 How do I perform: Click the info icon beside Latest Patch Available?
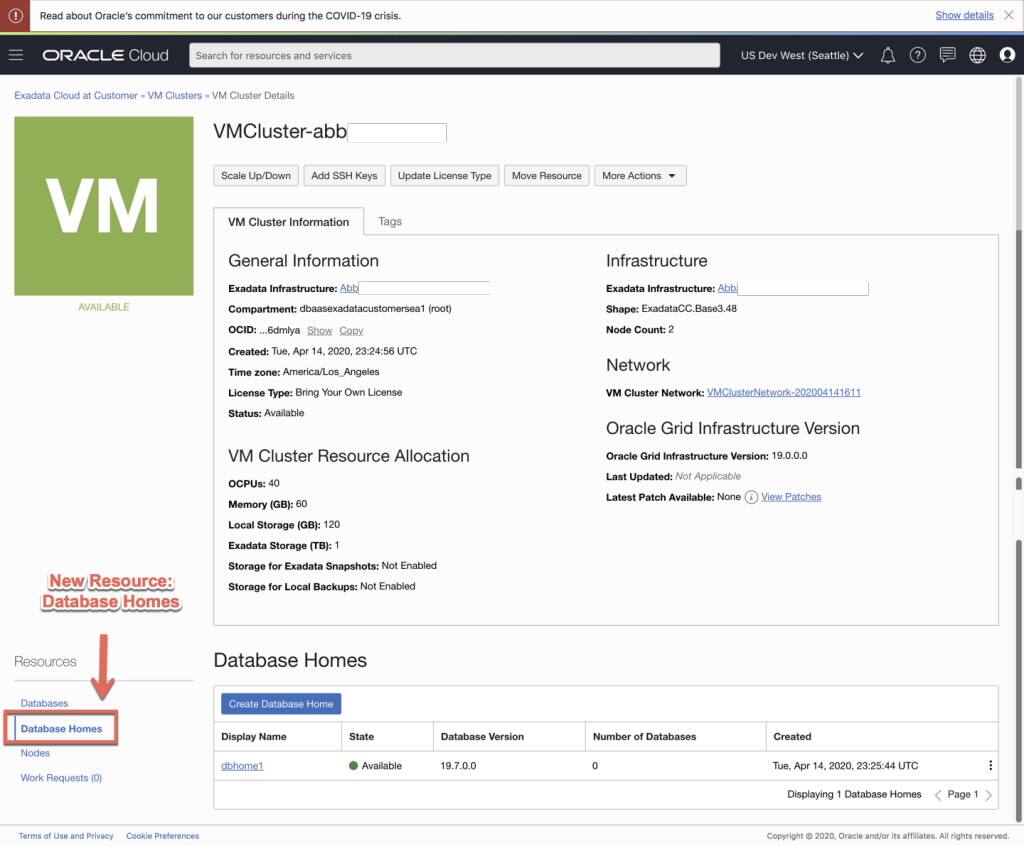[750, 497]
